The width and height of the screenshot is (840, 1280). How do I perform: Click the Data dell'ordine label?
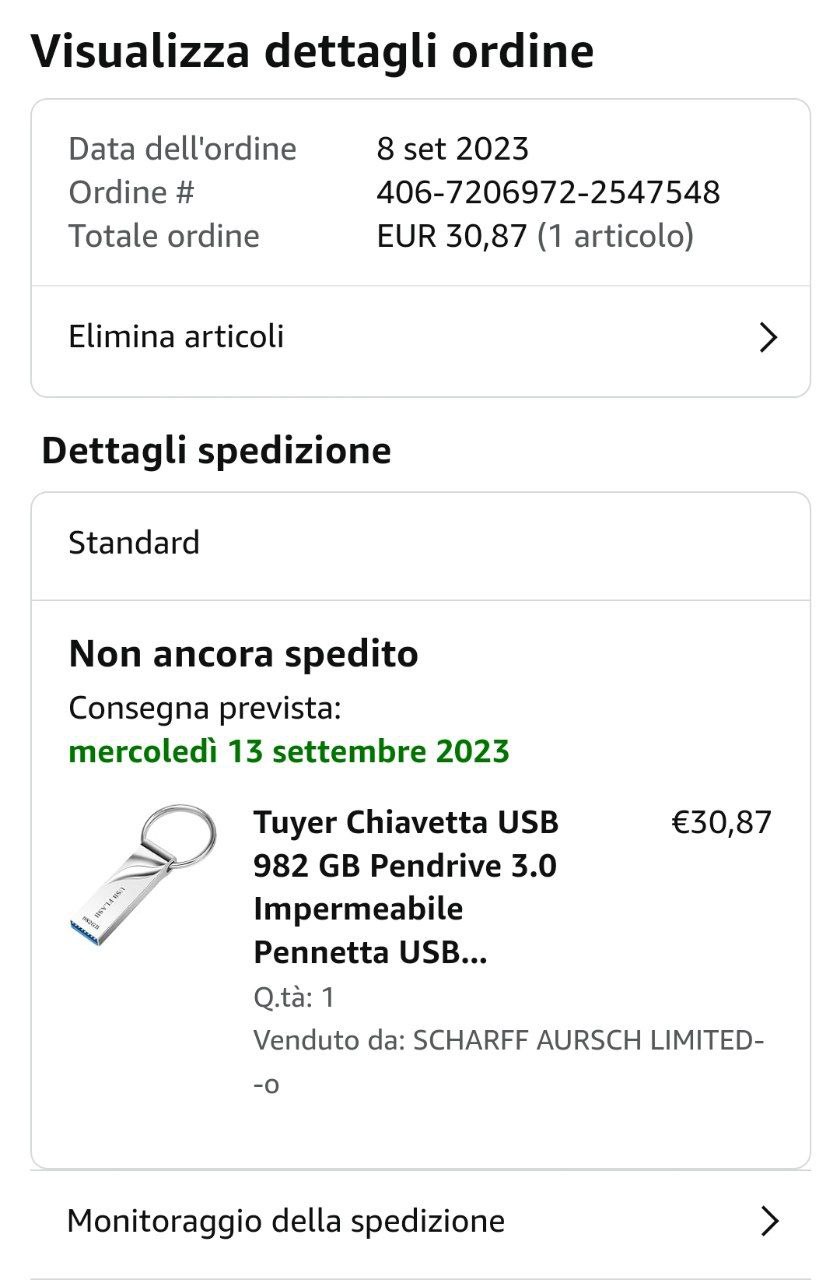pyautogui.click(x=182, y=149)
